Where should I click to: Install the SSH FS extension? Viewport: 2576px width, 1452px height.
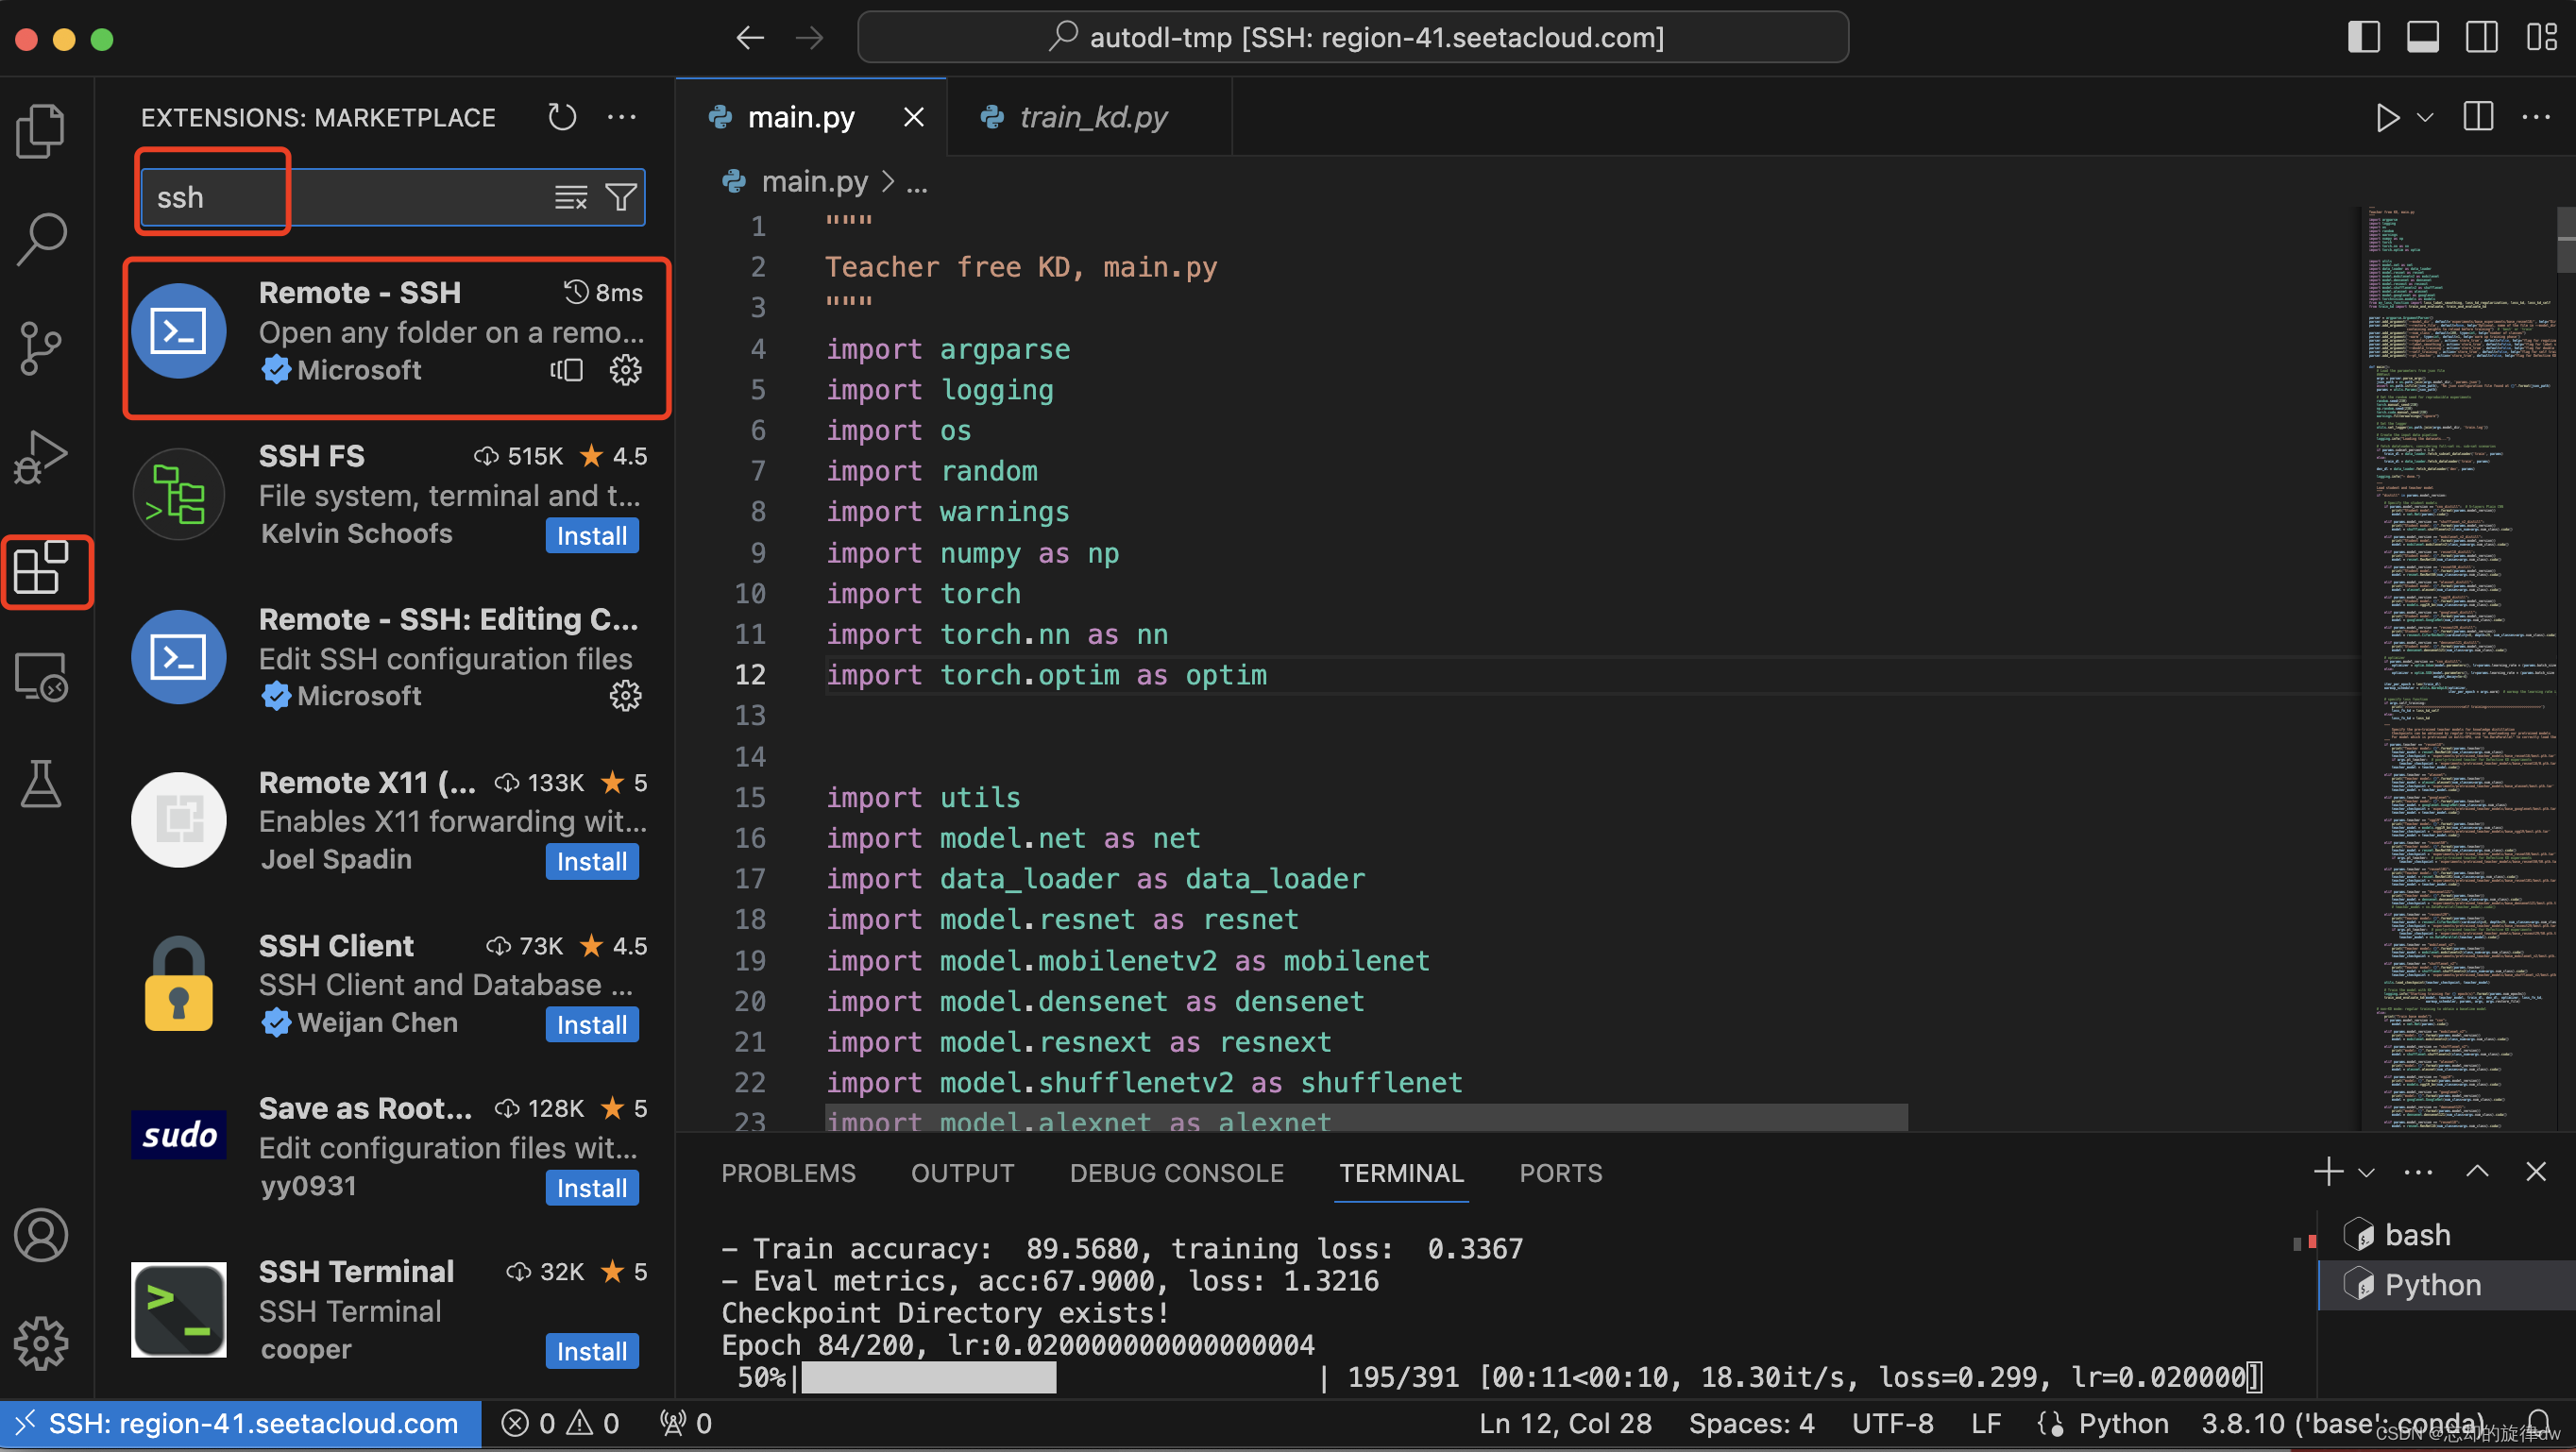click(592, 536)
